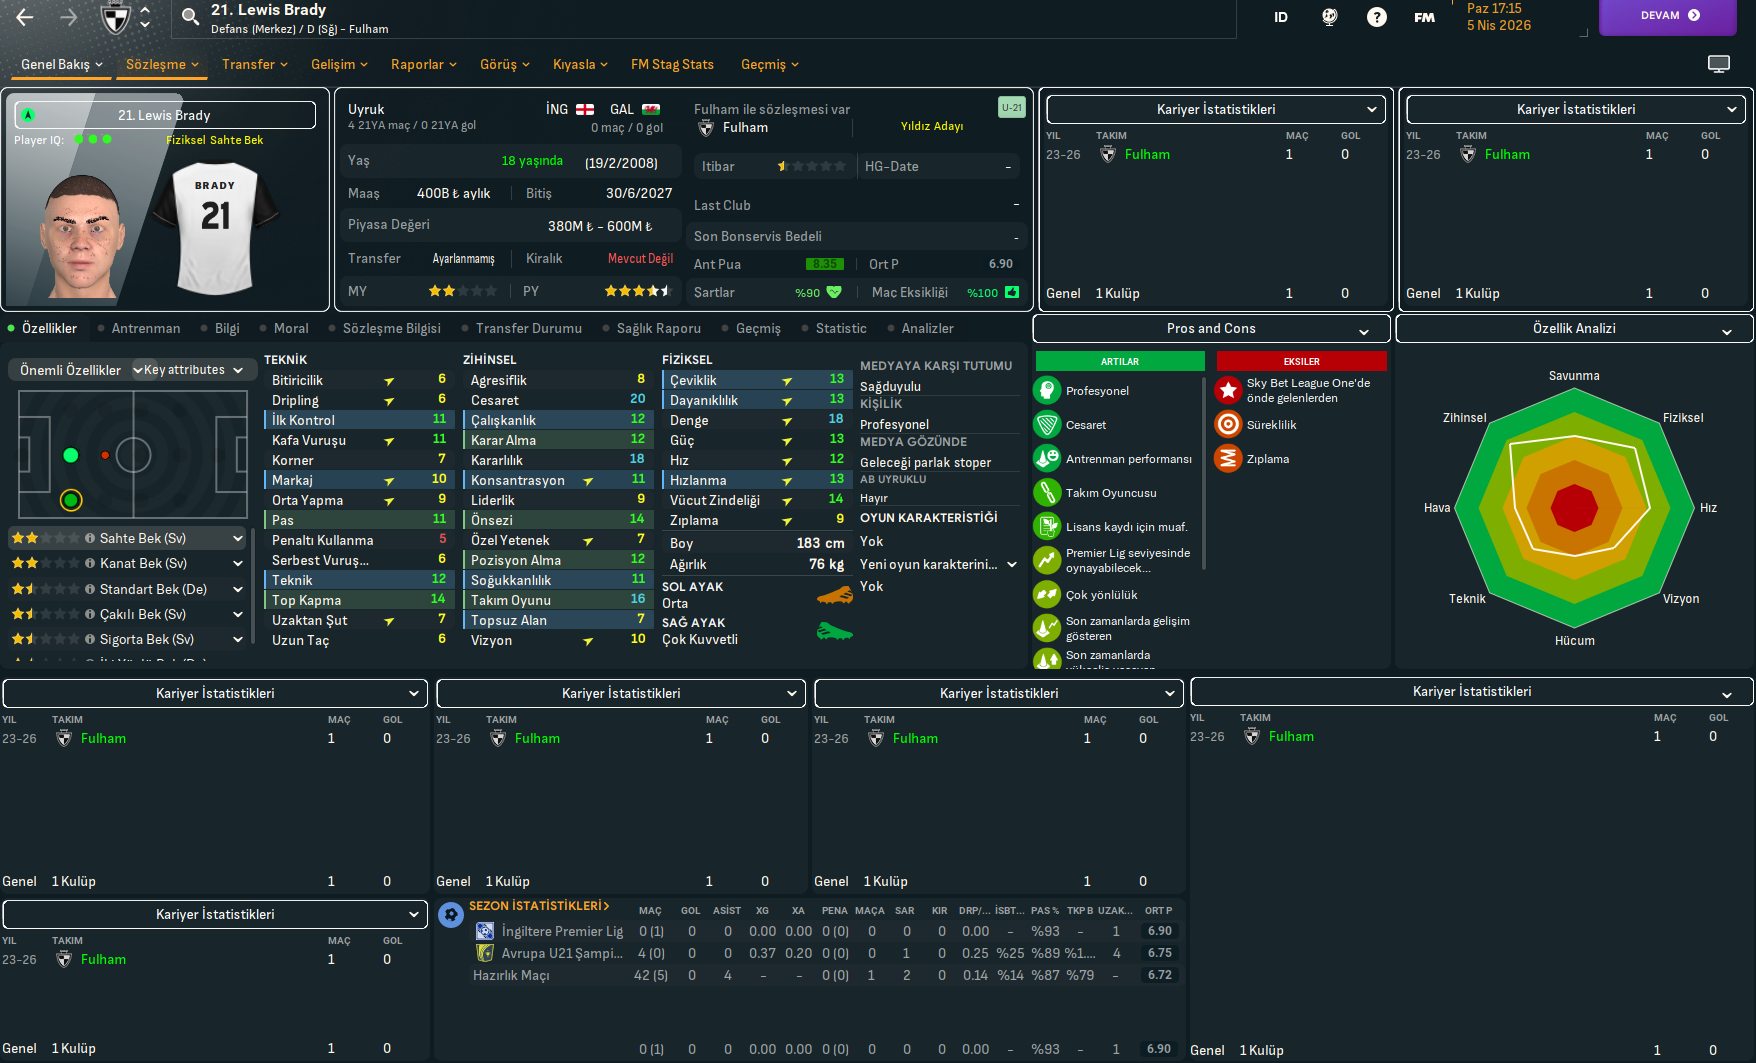This screenshot has width=1756, height=1063.
Task: Open the Raporlar menu
Action: pos(424,64)
